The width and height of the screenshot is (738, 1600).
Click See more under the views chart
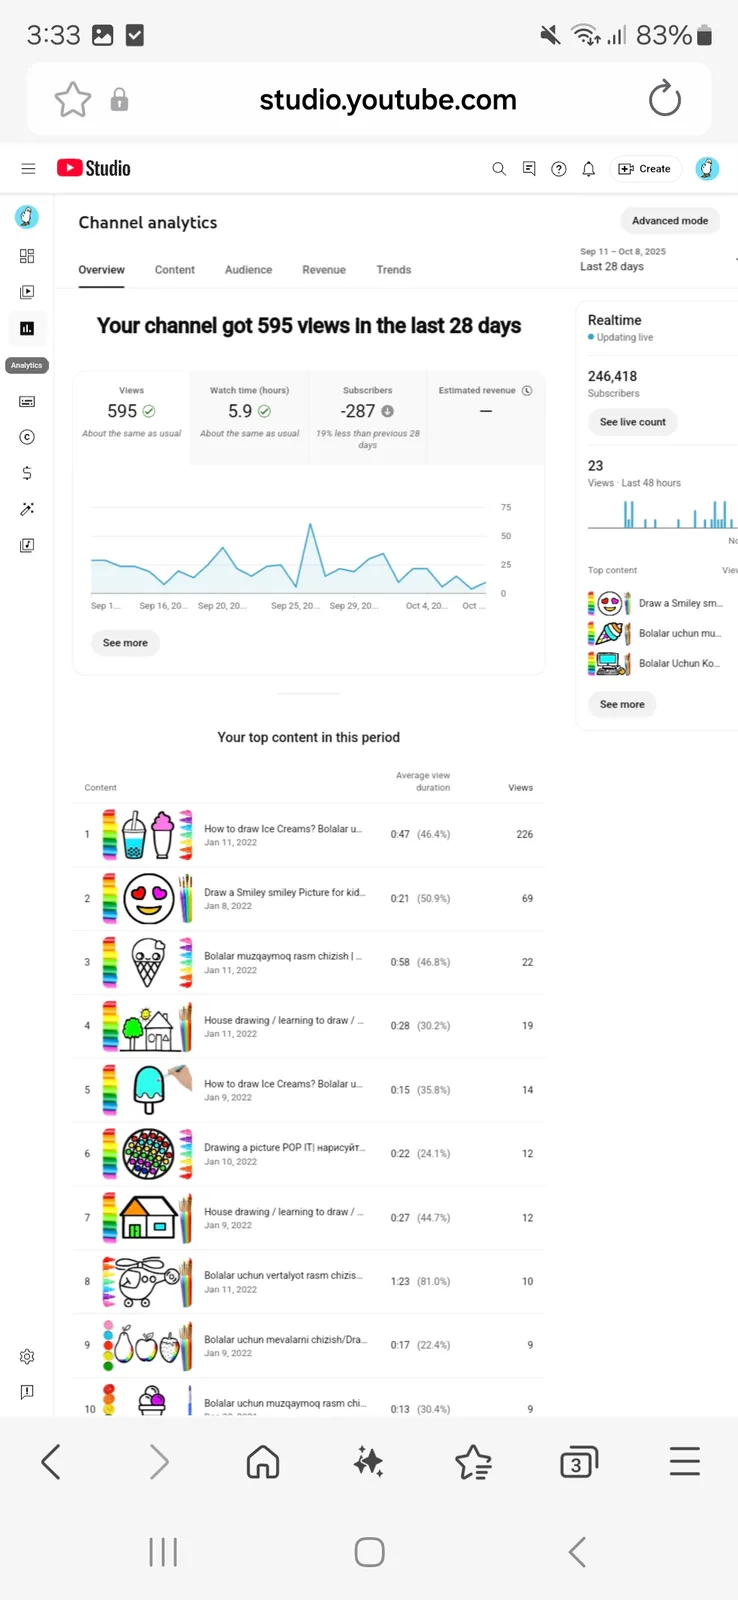tap(125, 643)
